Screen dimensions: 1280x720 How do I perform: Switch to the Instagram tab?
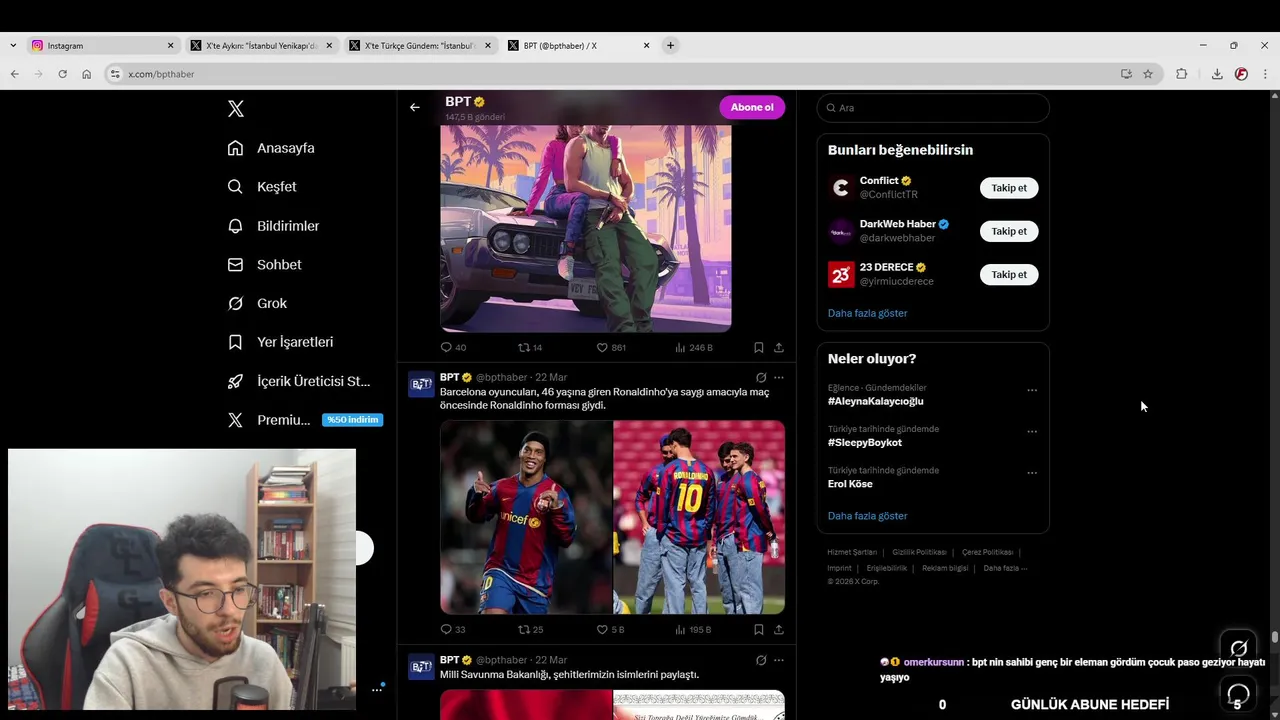[102, 45]
